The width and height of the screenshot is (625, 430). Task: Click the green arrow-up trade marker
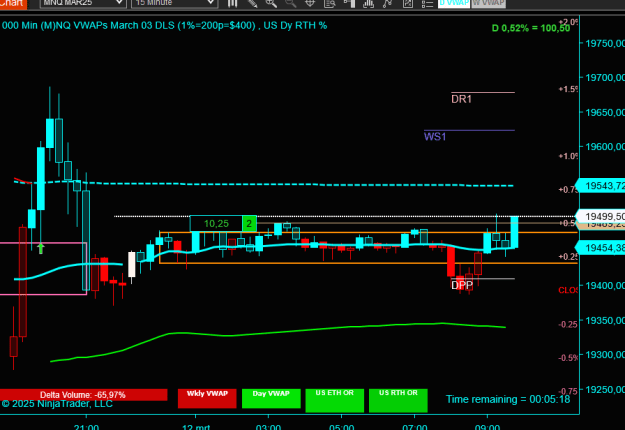point(41,248)
